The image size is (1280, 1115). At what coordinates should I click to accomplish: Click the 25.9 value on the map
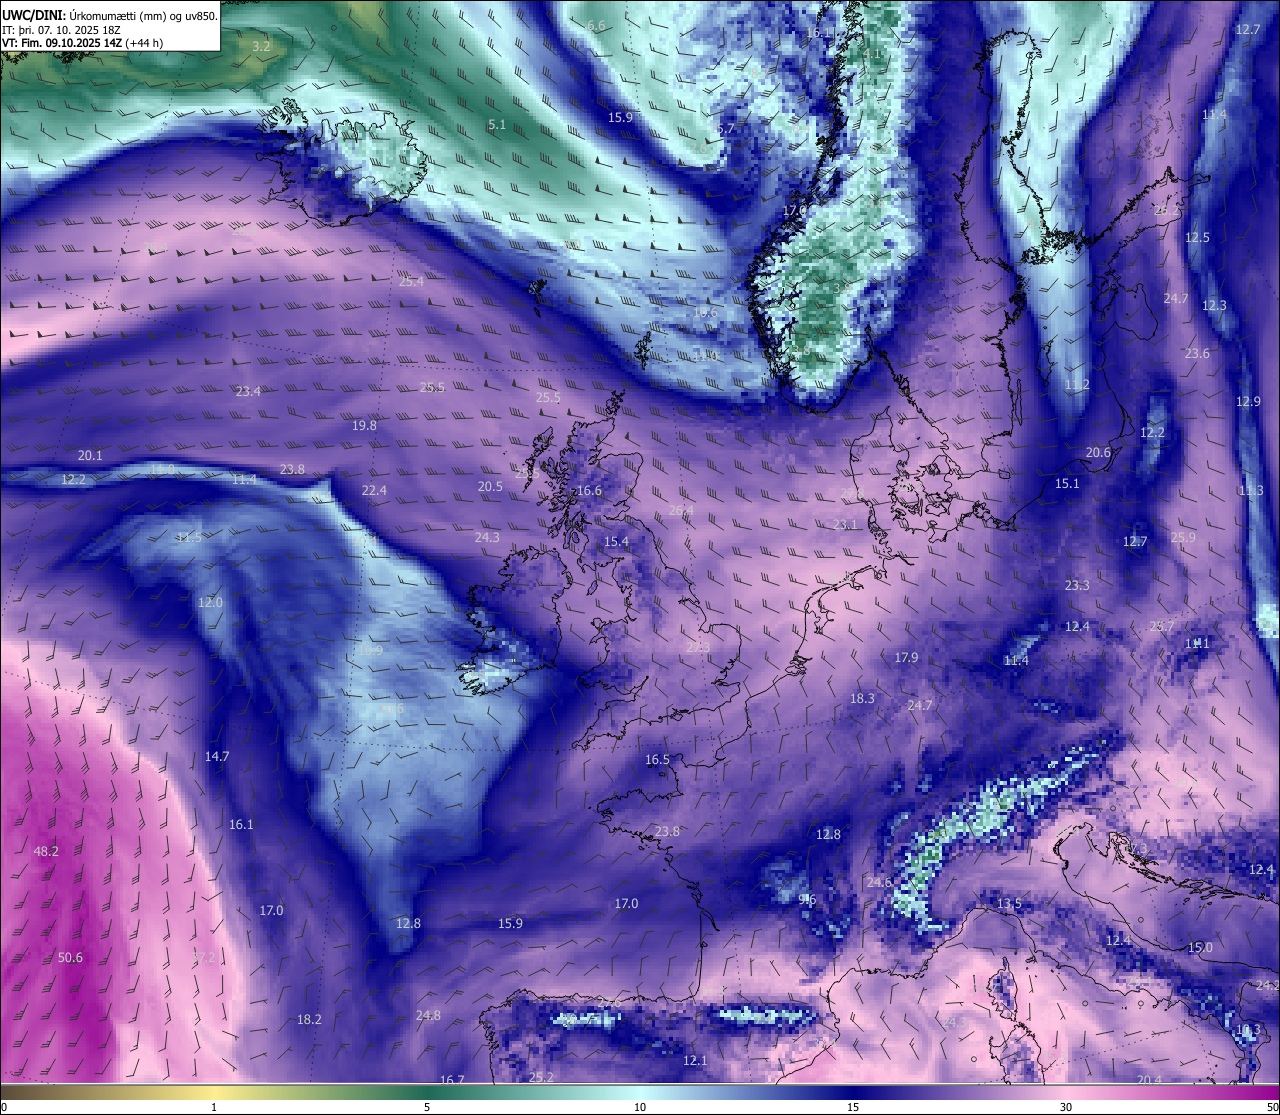pyautogui.click(x=1183, y=538)
